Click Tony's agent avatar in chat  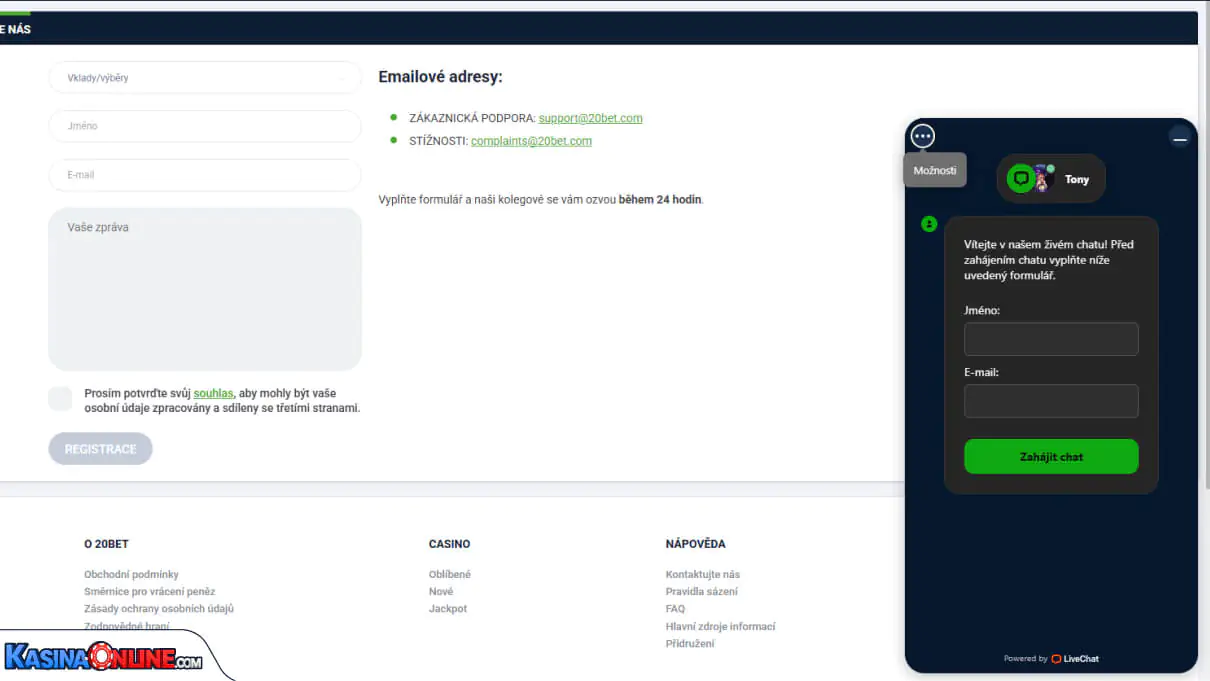pos(1042,179)
